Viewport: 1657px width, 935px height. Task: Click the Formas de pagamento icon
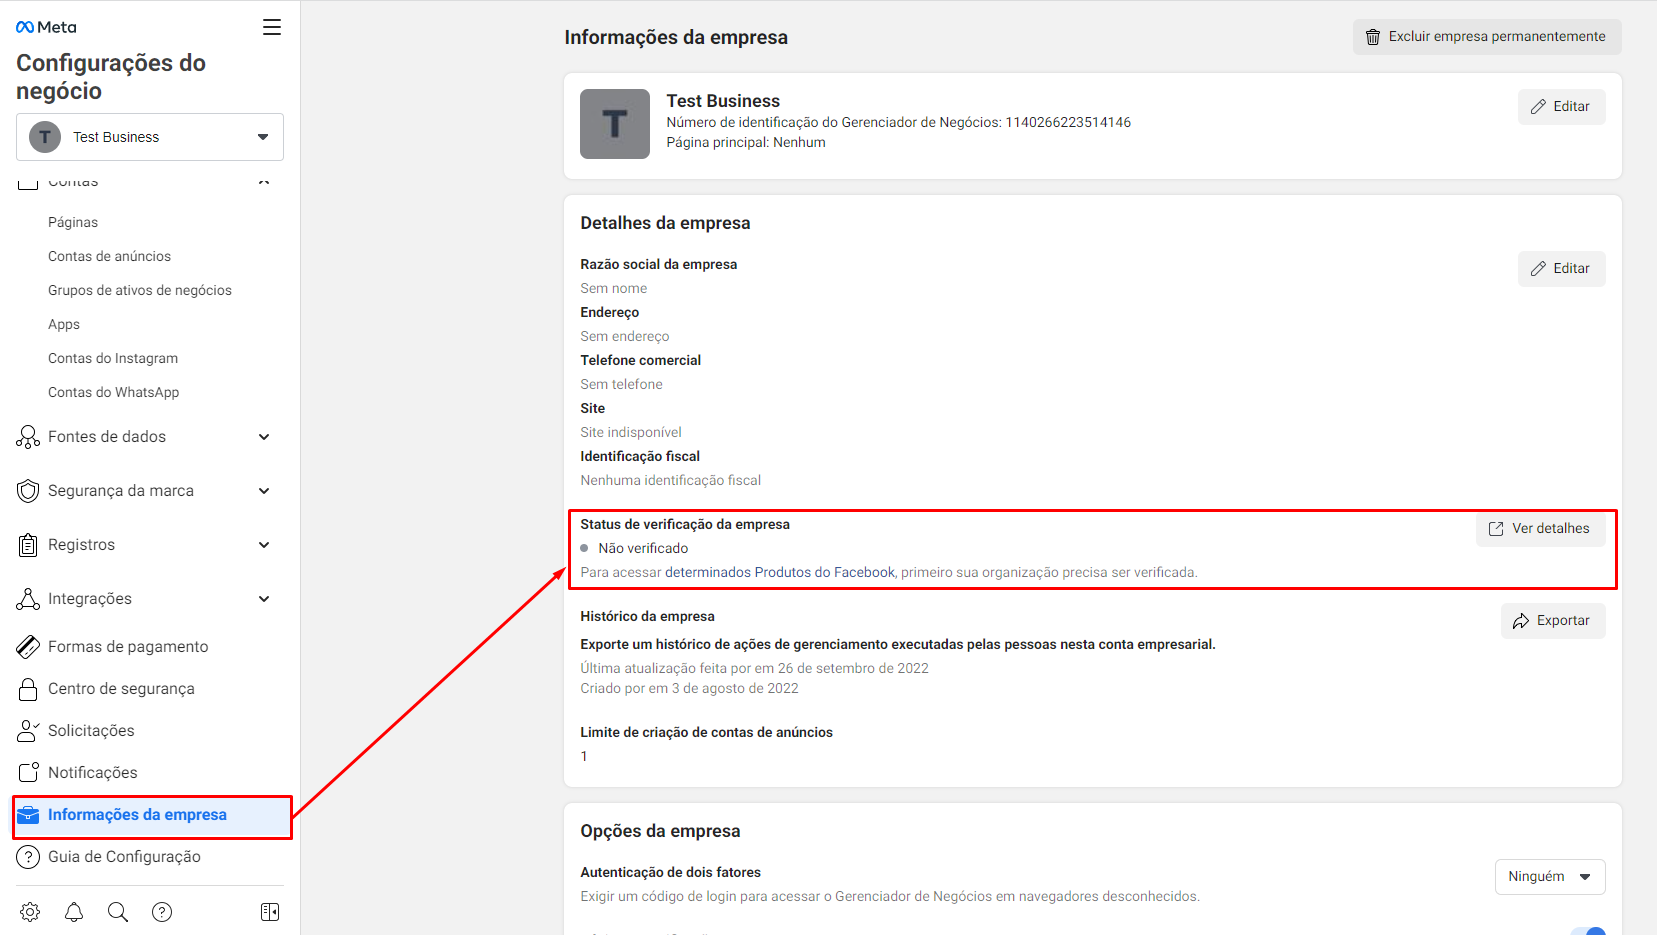(28, 647)
